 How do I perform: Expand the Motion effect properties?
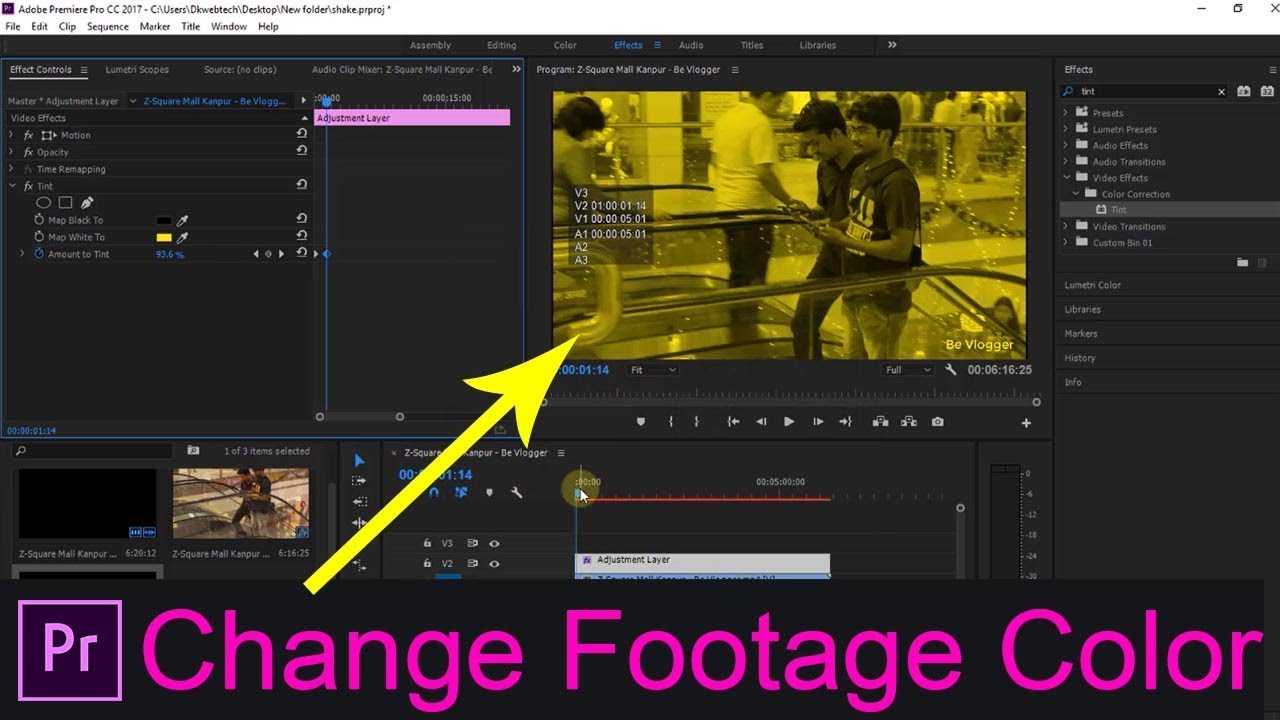click(x=11, y=135)
